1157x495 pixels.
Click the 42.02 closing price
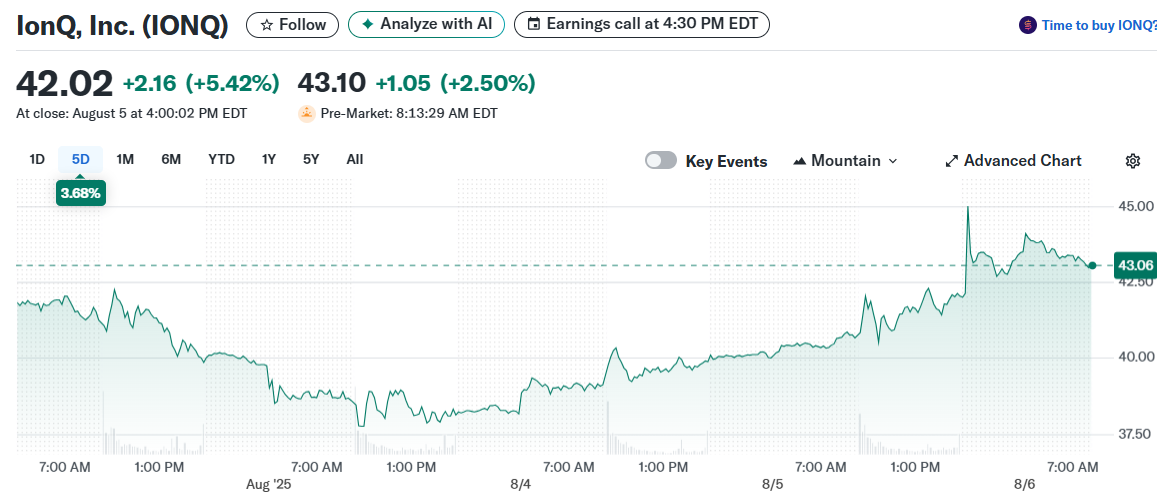click(65, 83)
